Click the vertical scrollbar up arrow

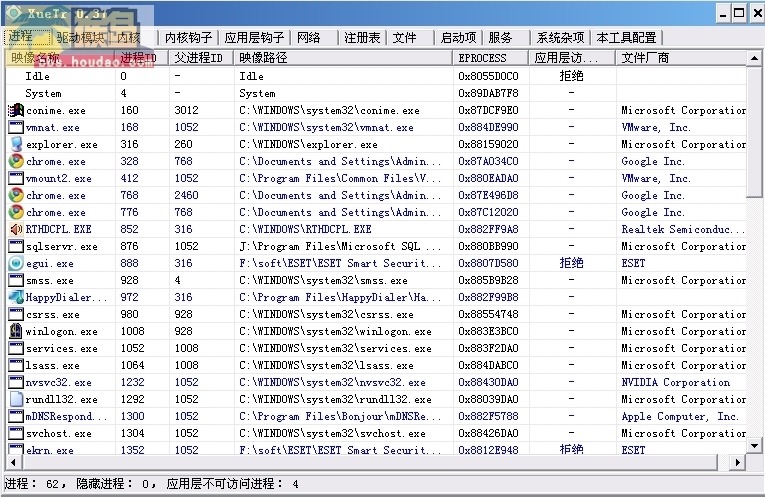click(x=754, y=59)
